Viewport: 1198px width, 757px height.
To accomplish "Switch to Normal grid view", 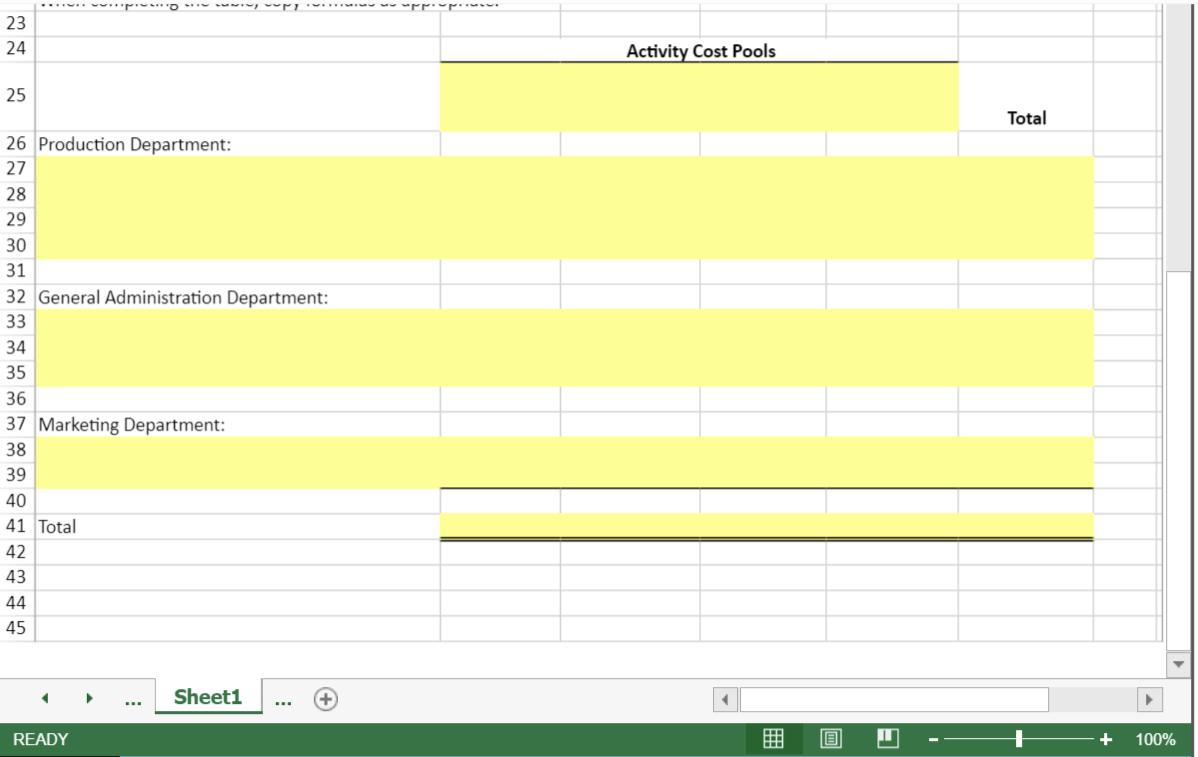I will click(774, 739).
